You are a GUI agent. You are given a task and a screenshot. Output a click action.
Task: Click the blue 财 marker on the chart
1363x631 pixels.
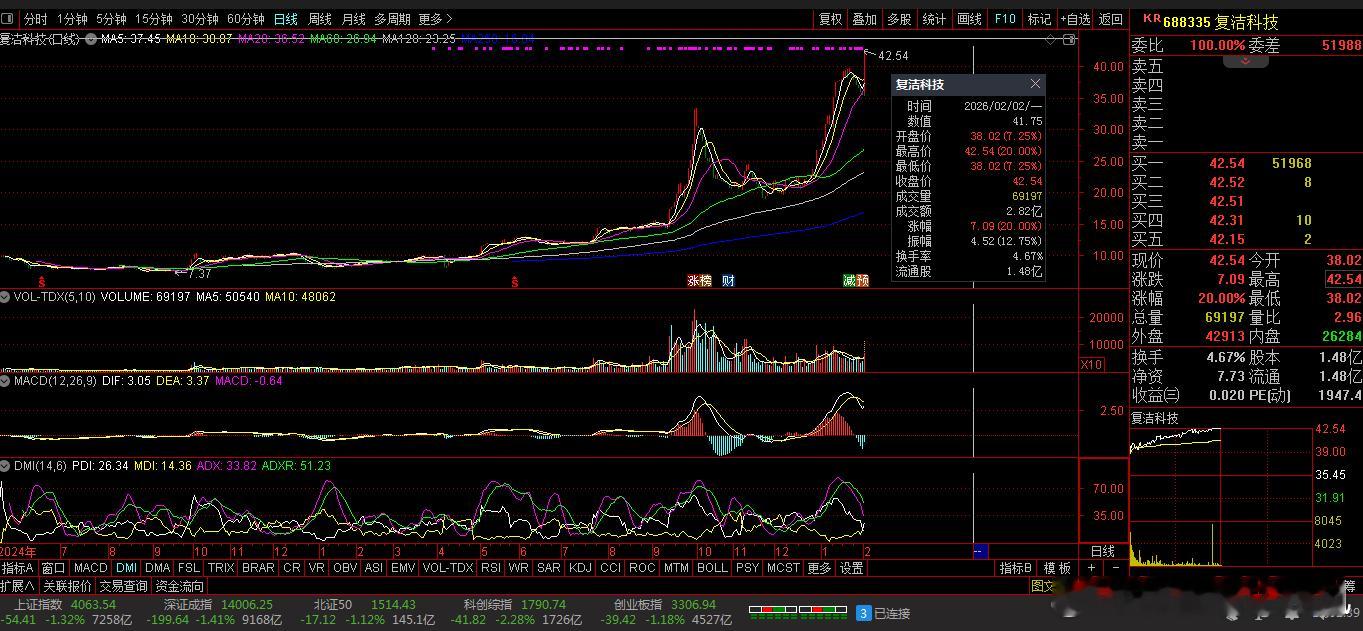(x=728, y=281)
